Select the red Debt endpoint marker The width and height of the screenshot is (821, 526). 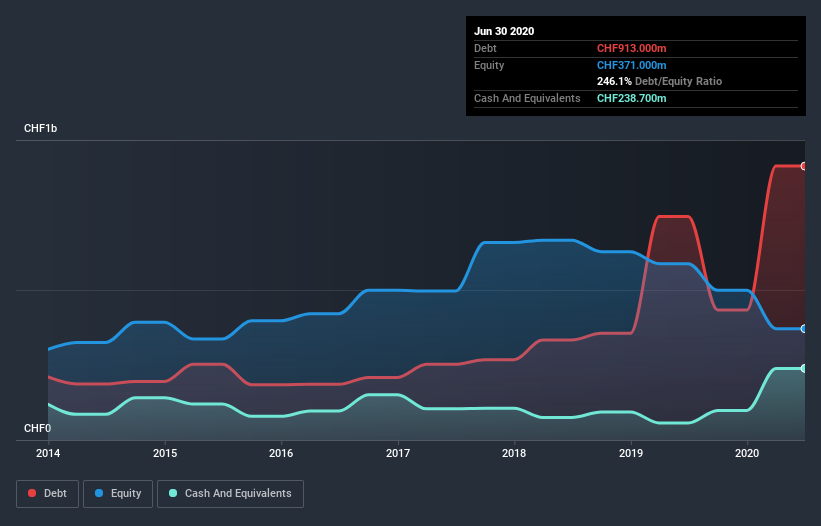[804, 166]
